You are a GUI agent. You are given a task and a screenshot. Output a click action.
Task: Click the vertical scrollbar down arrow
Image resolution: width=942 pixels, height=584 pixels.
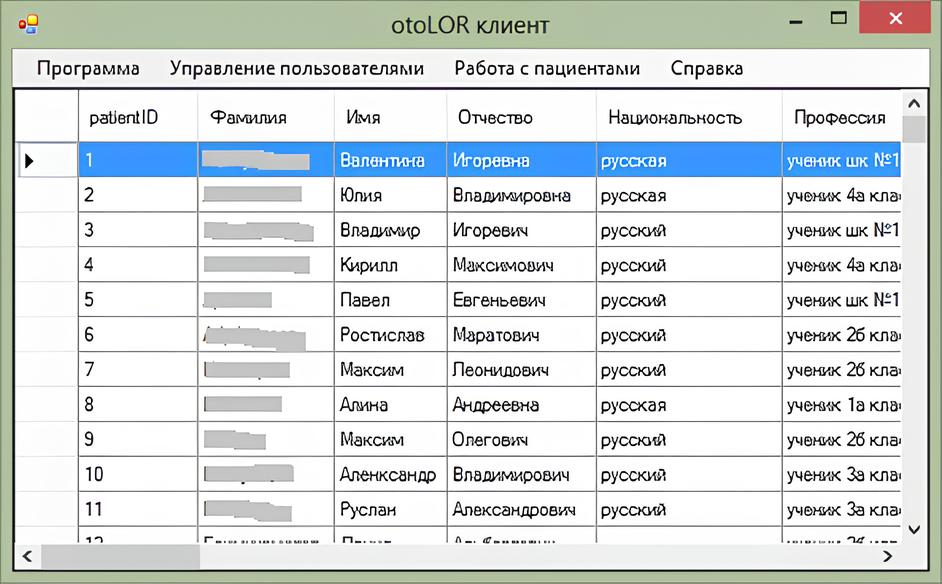(x=913, y=529)
